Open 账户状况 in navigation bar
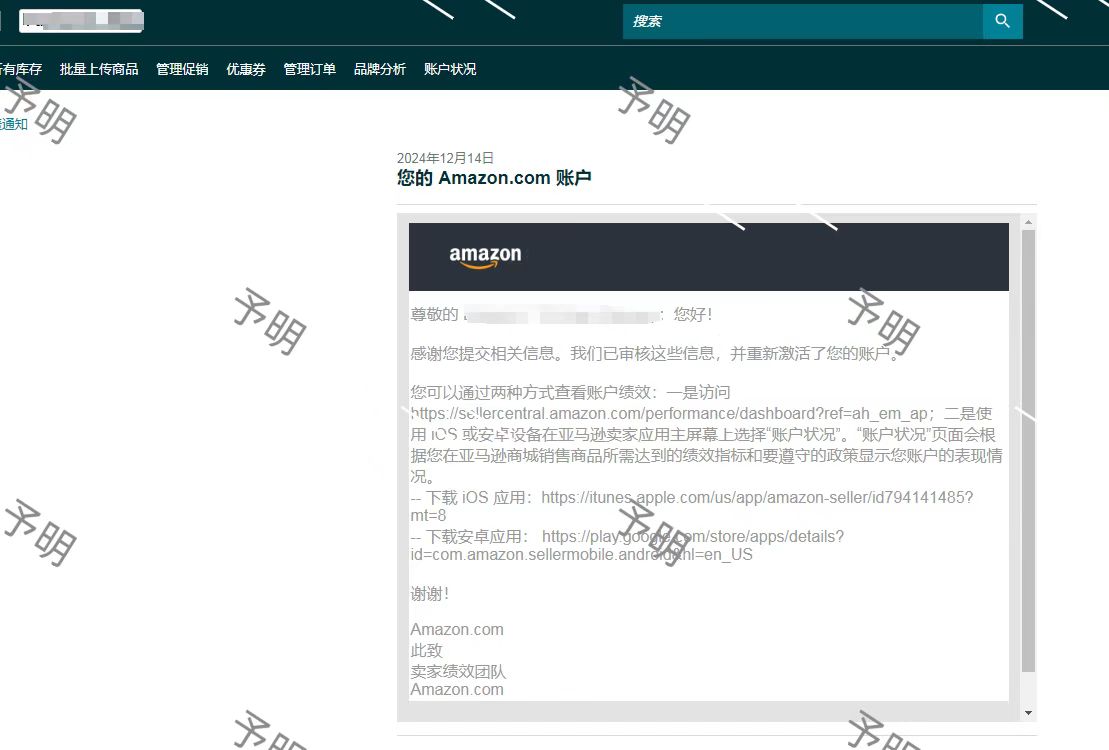The width and height of the screenshot is (1109, 750). [450, 69]
